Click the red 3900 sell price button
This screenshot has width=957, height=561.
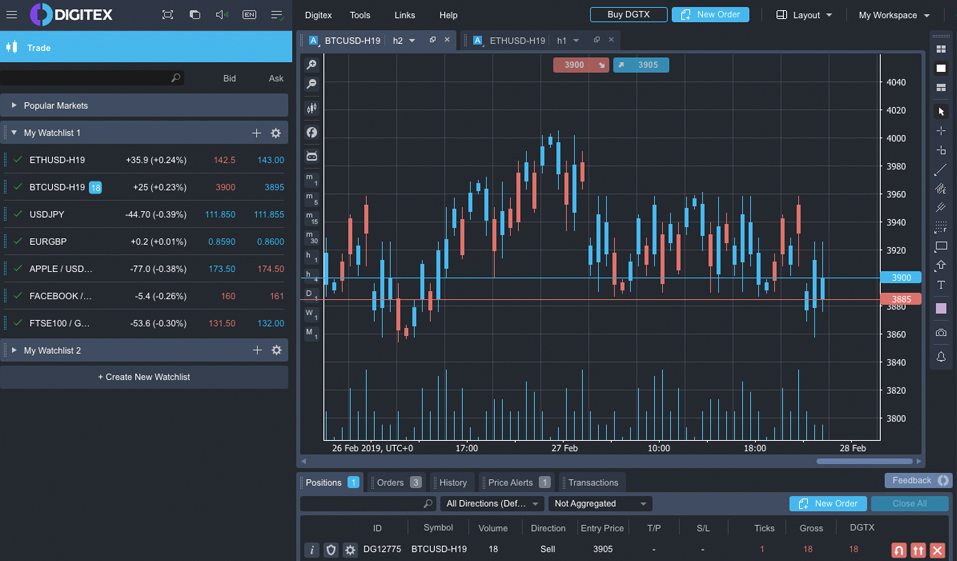pyautogui.click(x=581, y=65)
